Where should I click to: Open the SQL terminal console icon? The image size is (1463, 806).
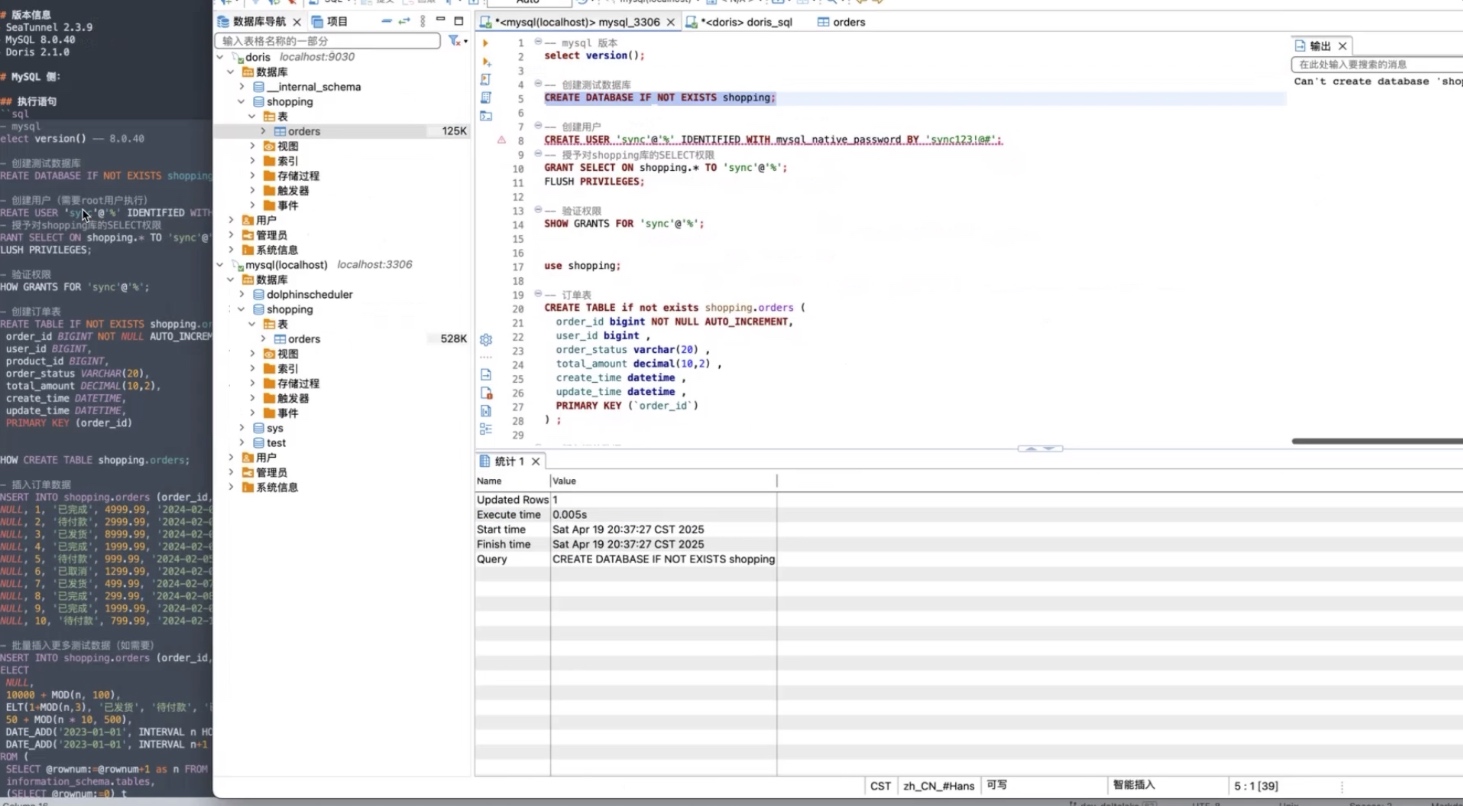point(486,116)
